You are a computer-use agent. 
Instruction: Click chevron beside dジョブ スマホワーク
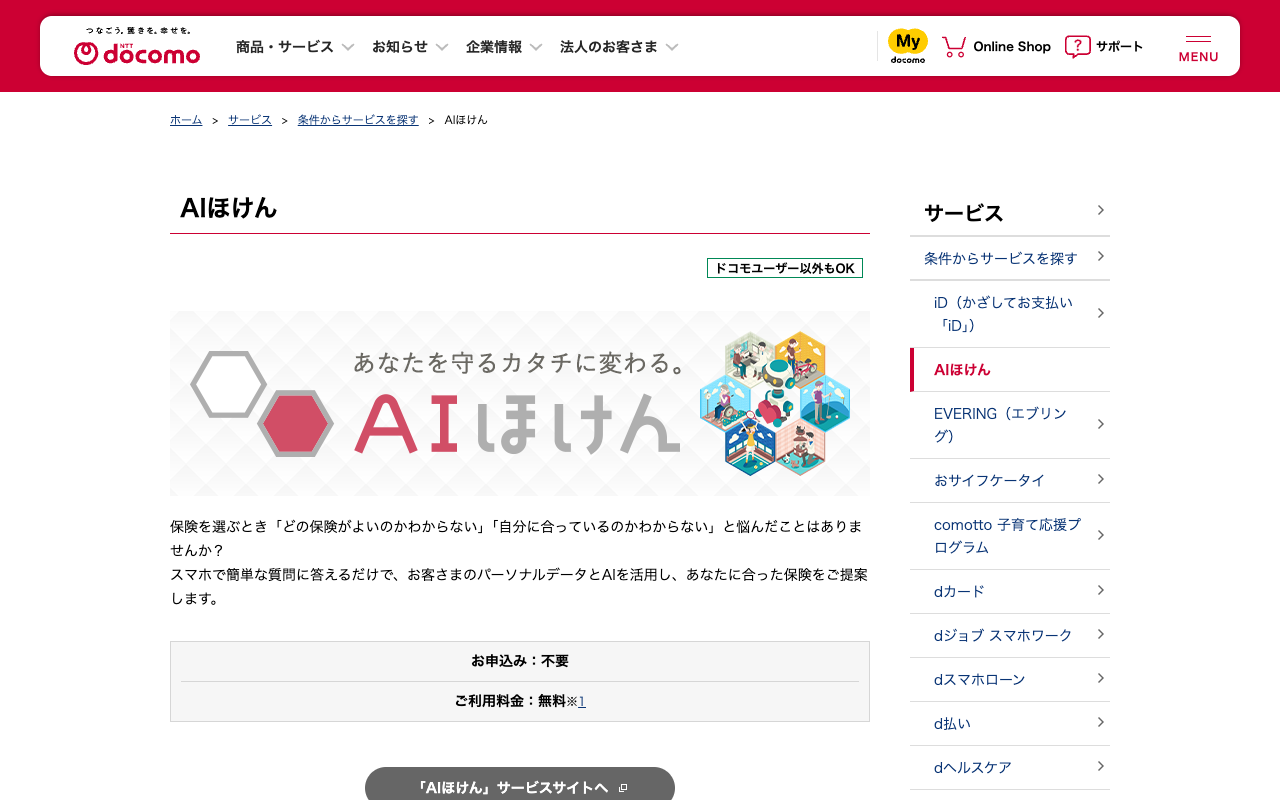click(1100, 634)
